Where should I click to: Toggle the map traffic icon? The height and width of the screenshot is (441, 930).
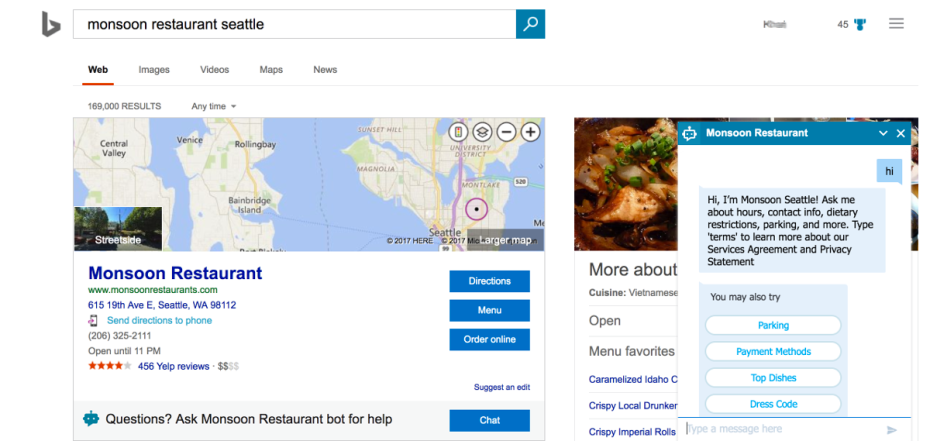(458, 132)
